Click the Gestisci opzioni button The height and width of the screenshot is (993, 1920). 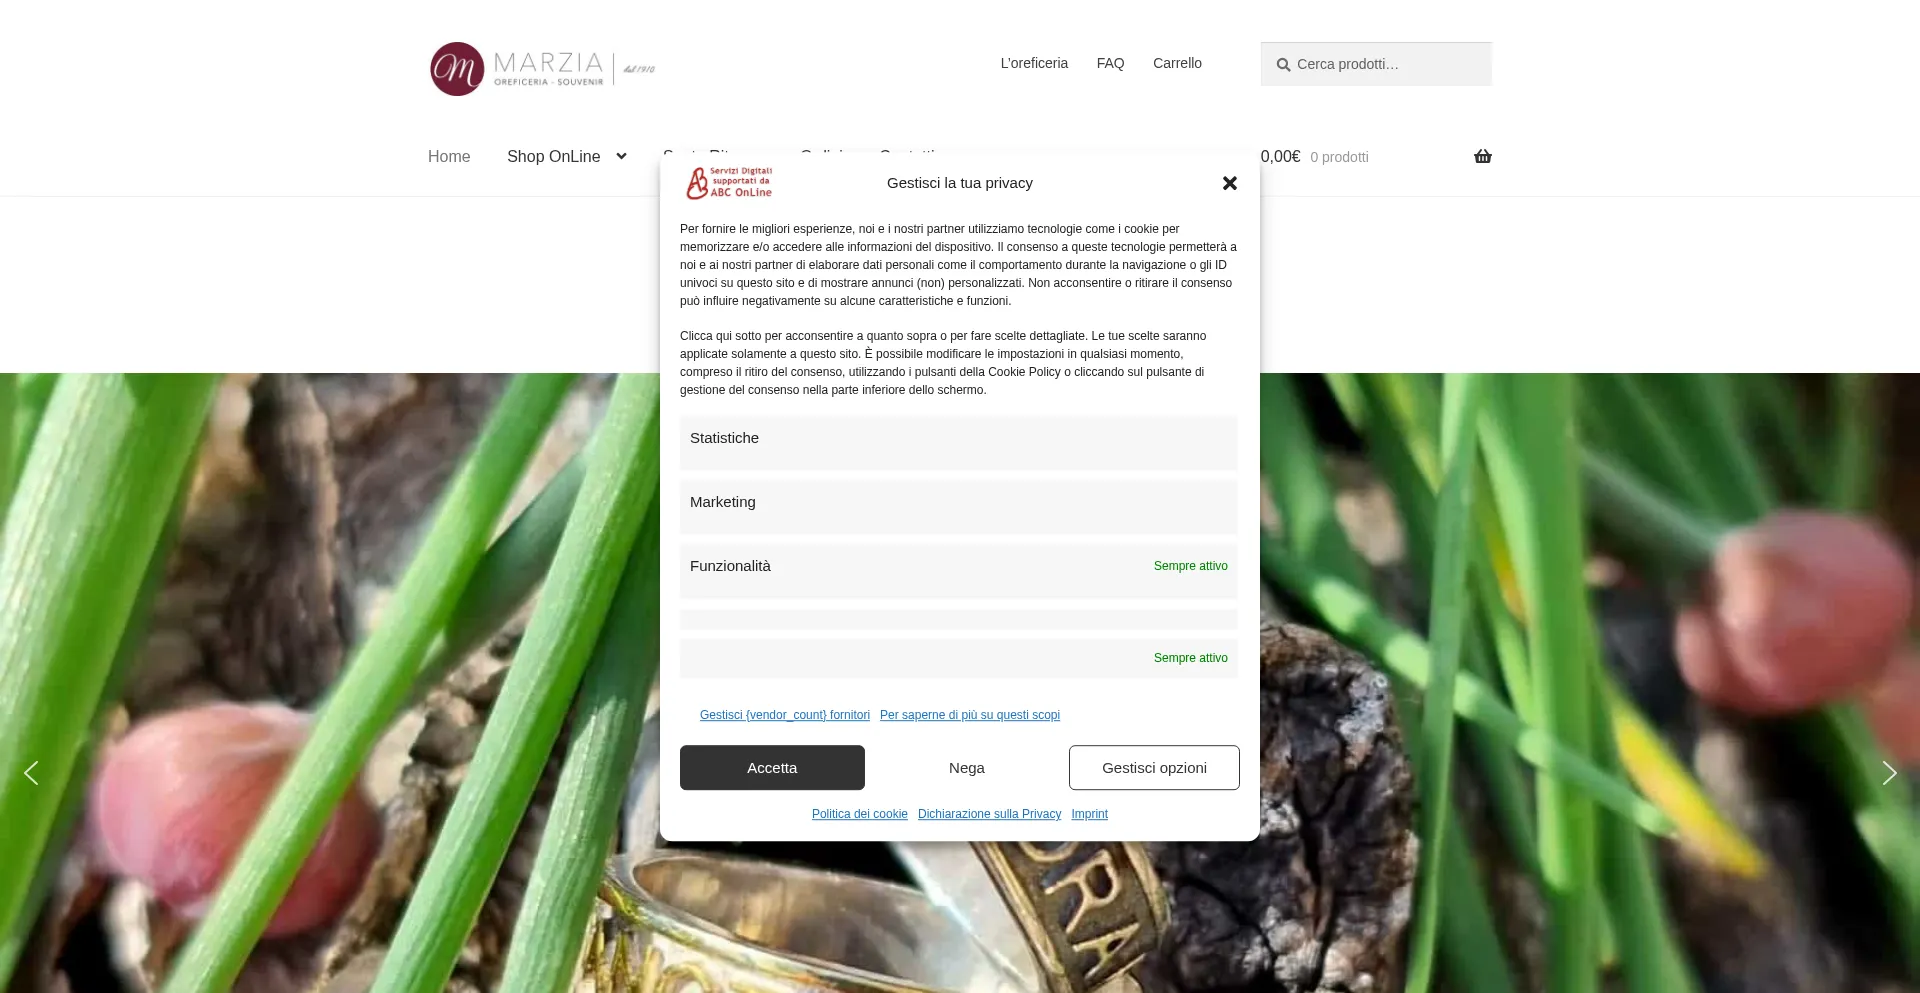click(x=1154, y=768)
